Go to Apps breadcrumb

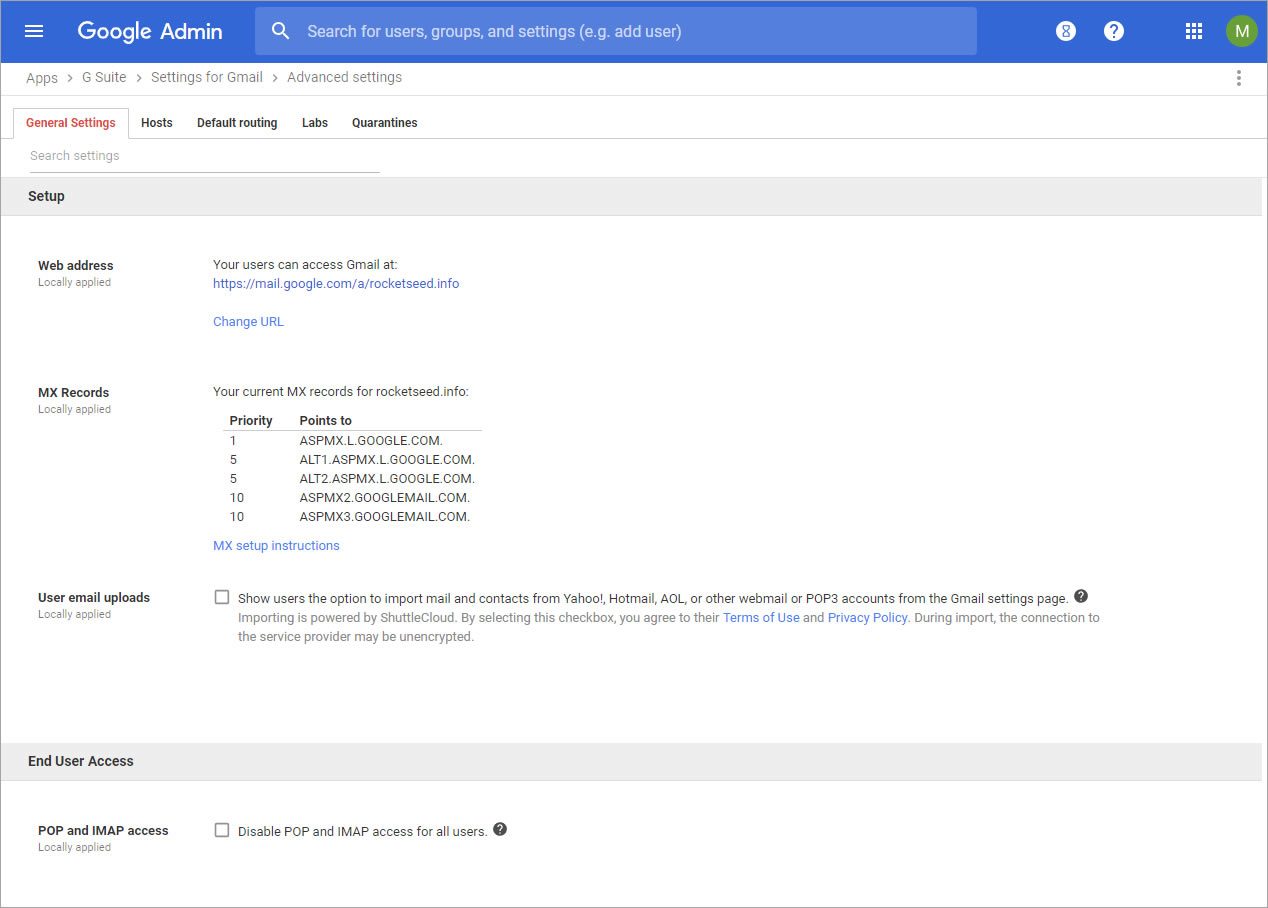point(42,77)
